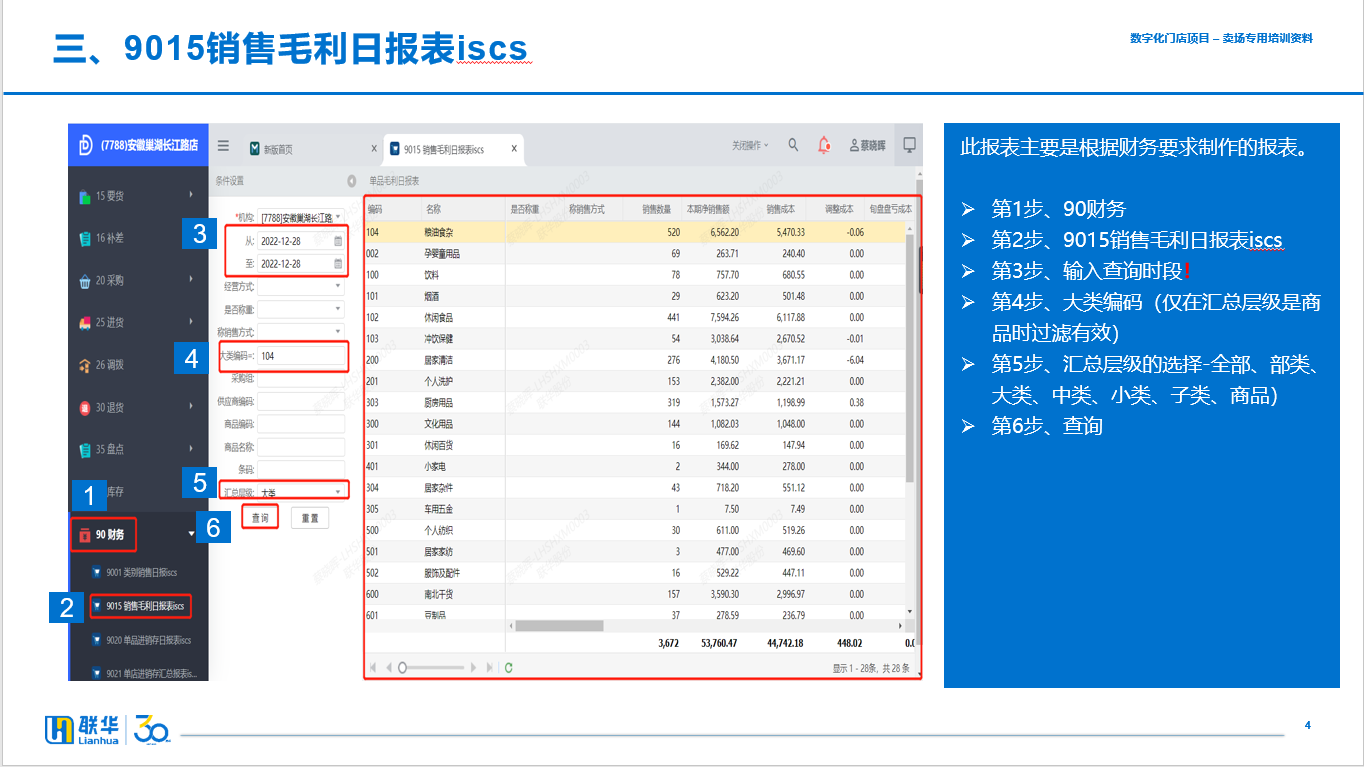Select the 粮油食杂 row
The image size is (1364, 767).
(x=633, y=232)
